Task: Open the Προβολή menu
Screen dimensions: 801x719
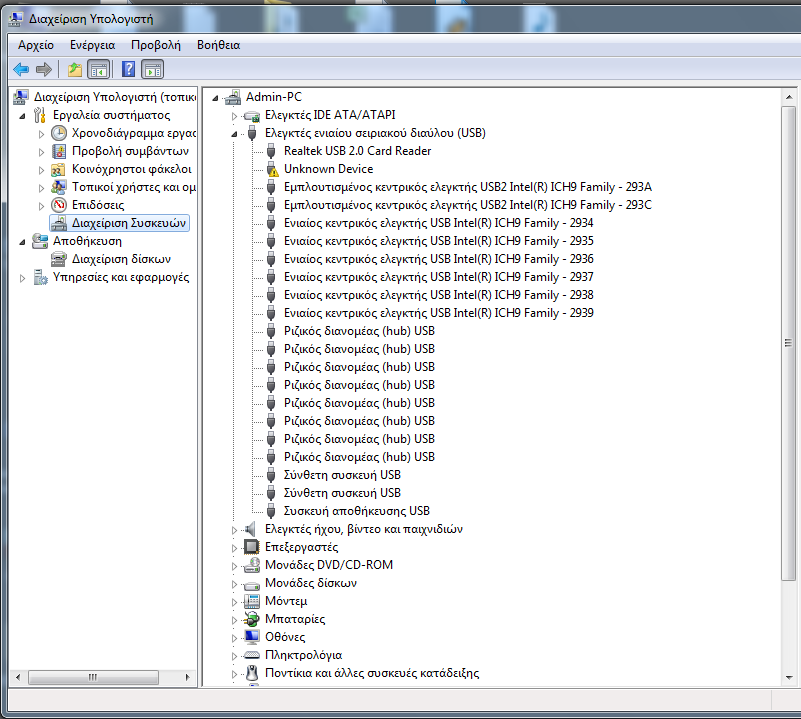Action: coord(155,45)
